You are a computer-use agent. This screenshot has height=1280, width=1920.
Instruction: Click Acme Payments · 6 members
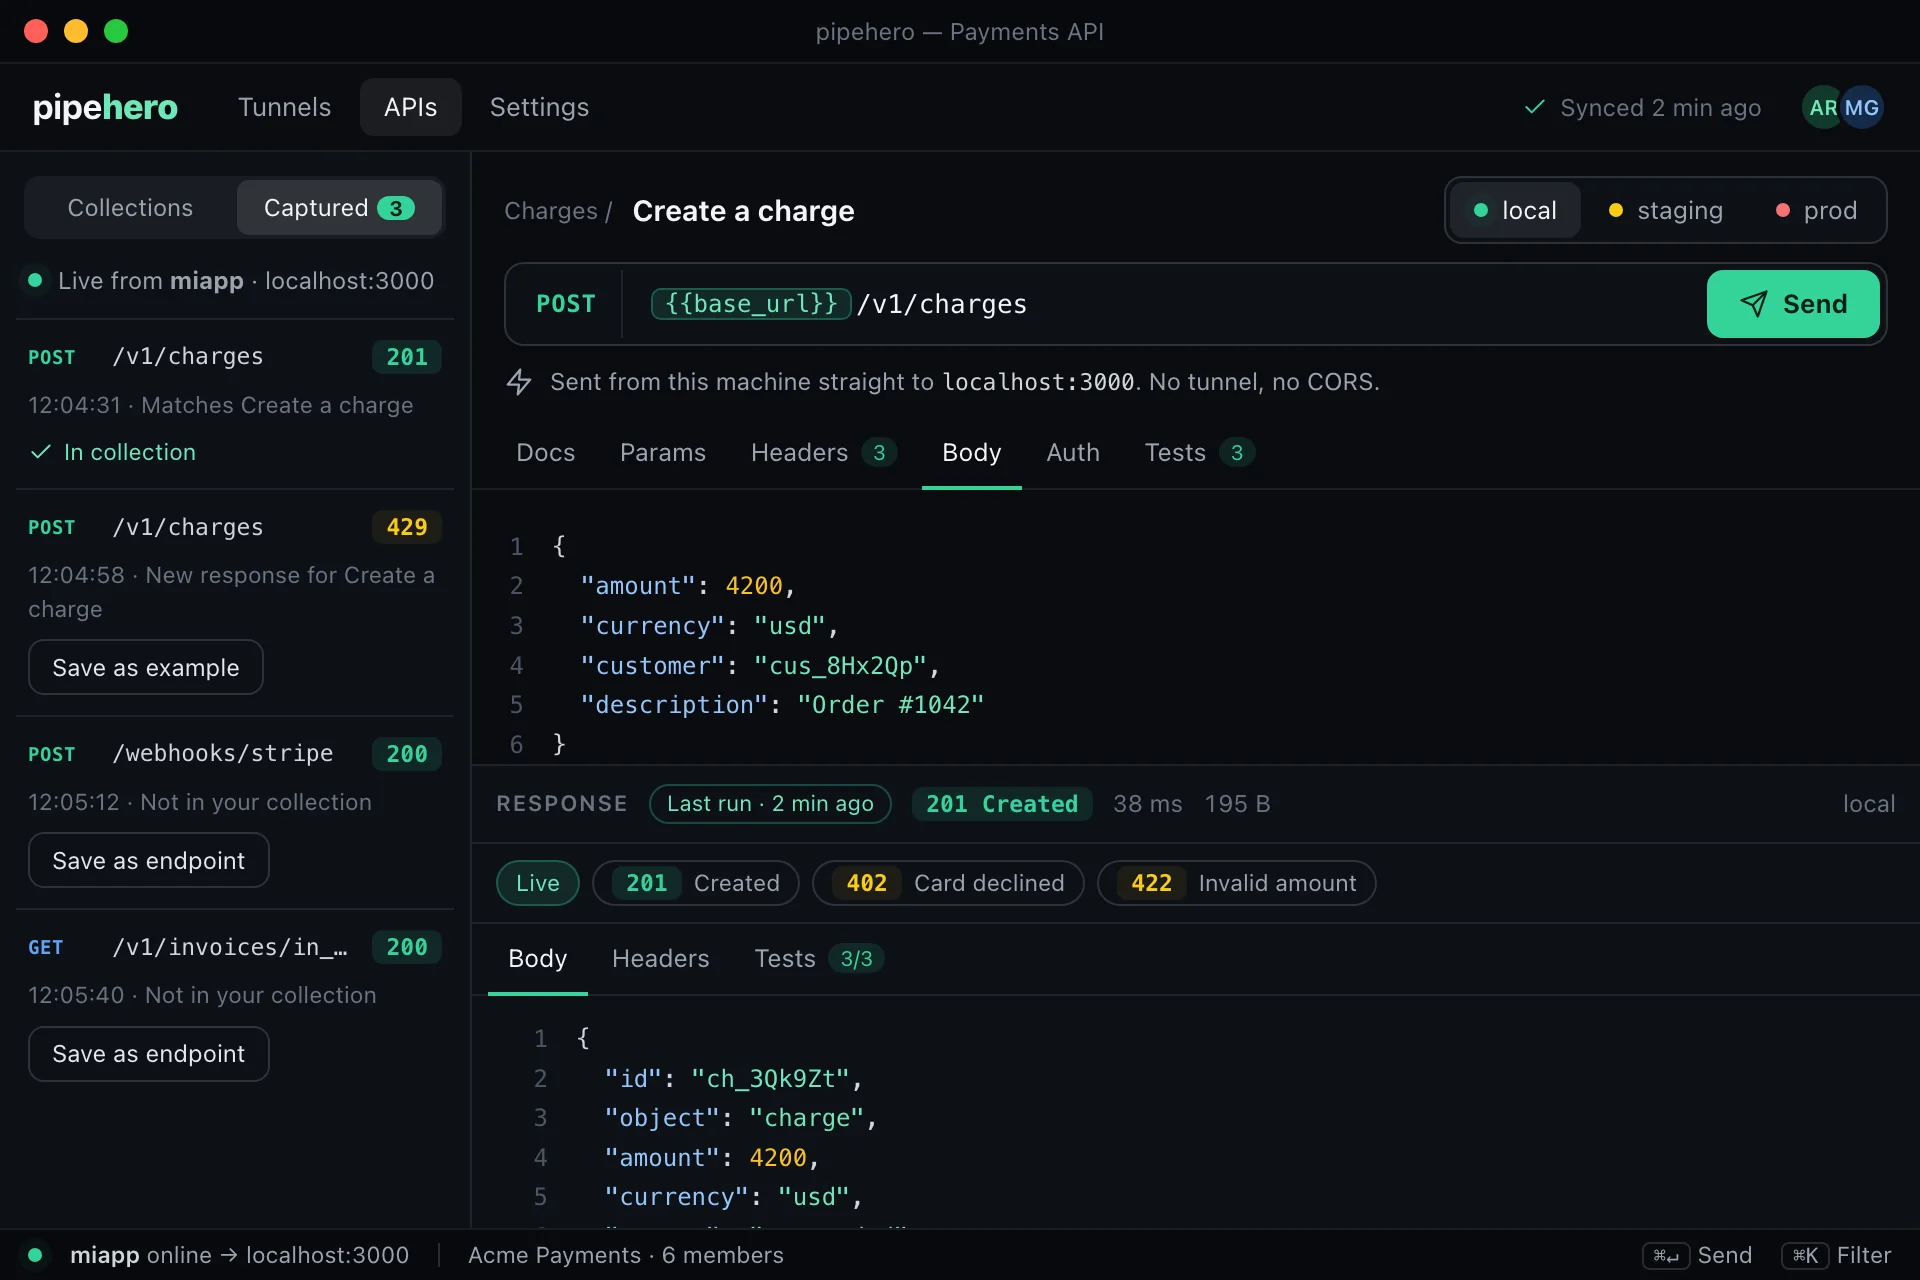click(626, 1255)
